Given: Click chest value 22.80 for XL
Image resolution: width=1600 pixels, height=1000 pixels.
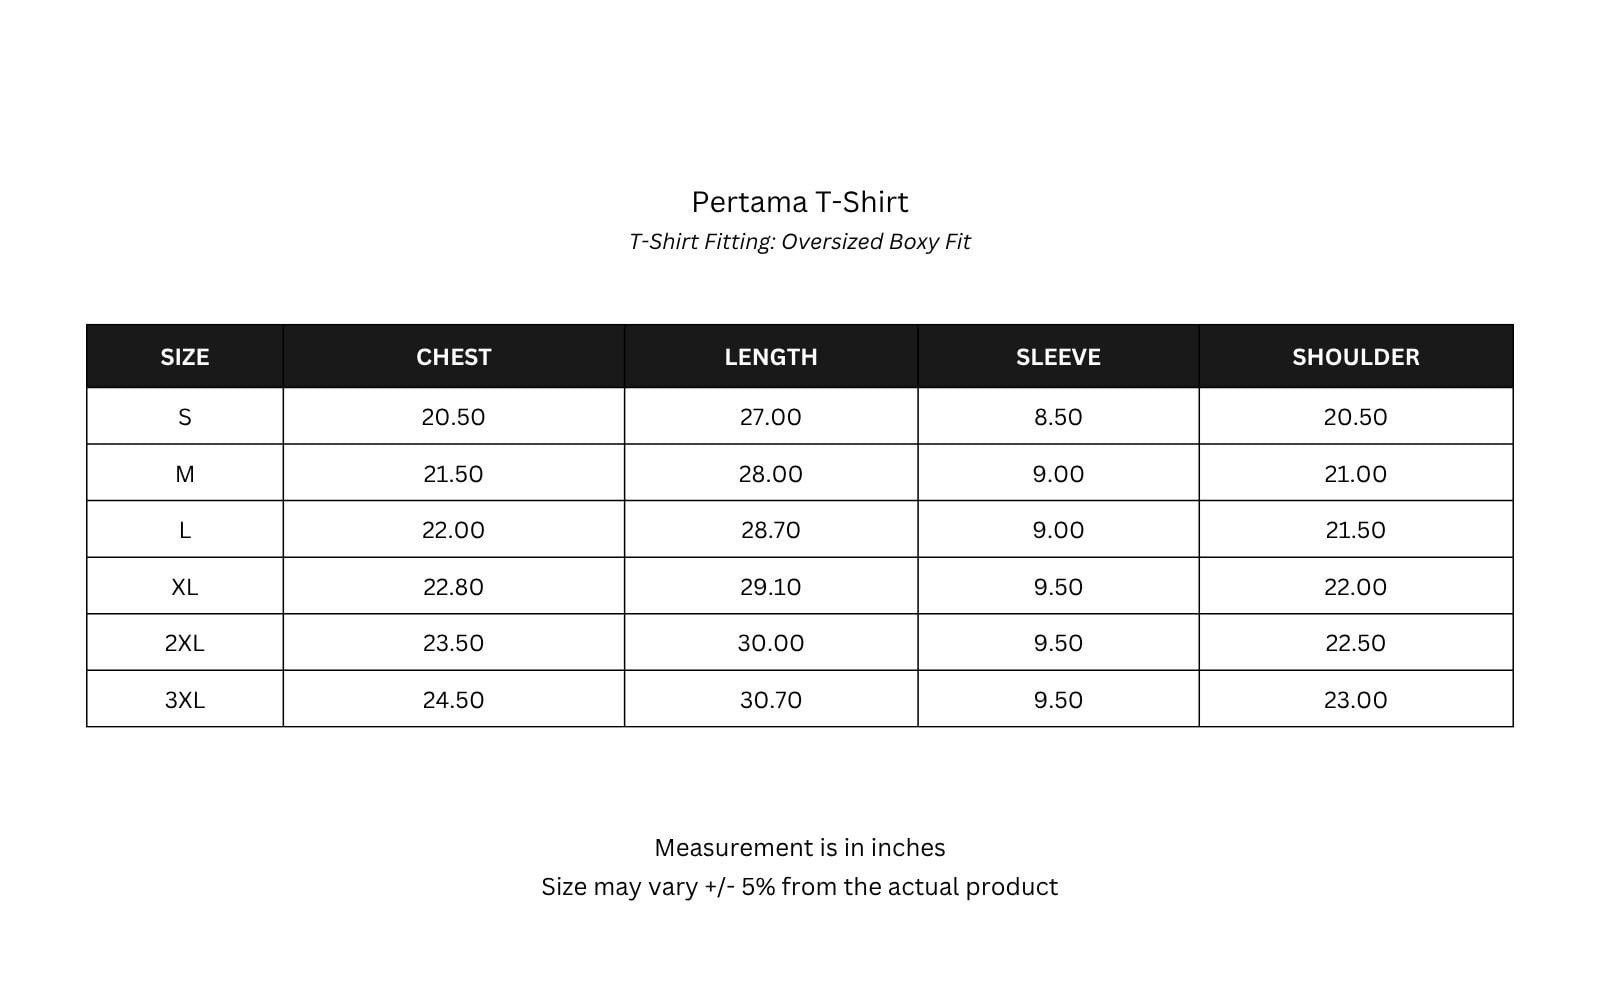Looking at the screenshot, I should [453, 587].
